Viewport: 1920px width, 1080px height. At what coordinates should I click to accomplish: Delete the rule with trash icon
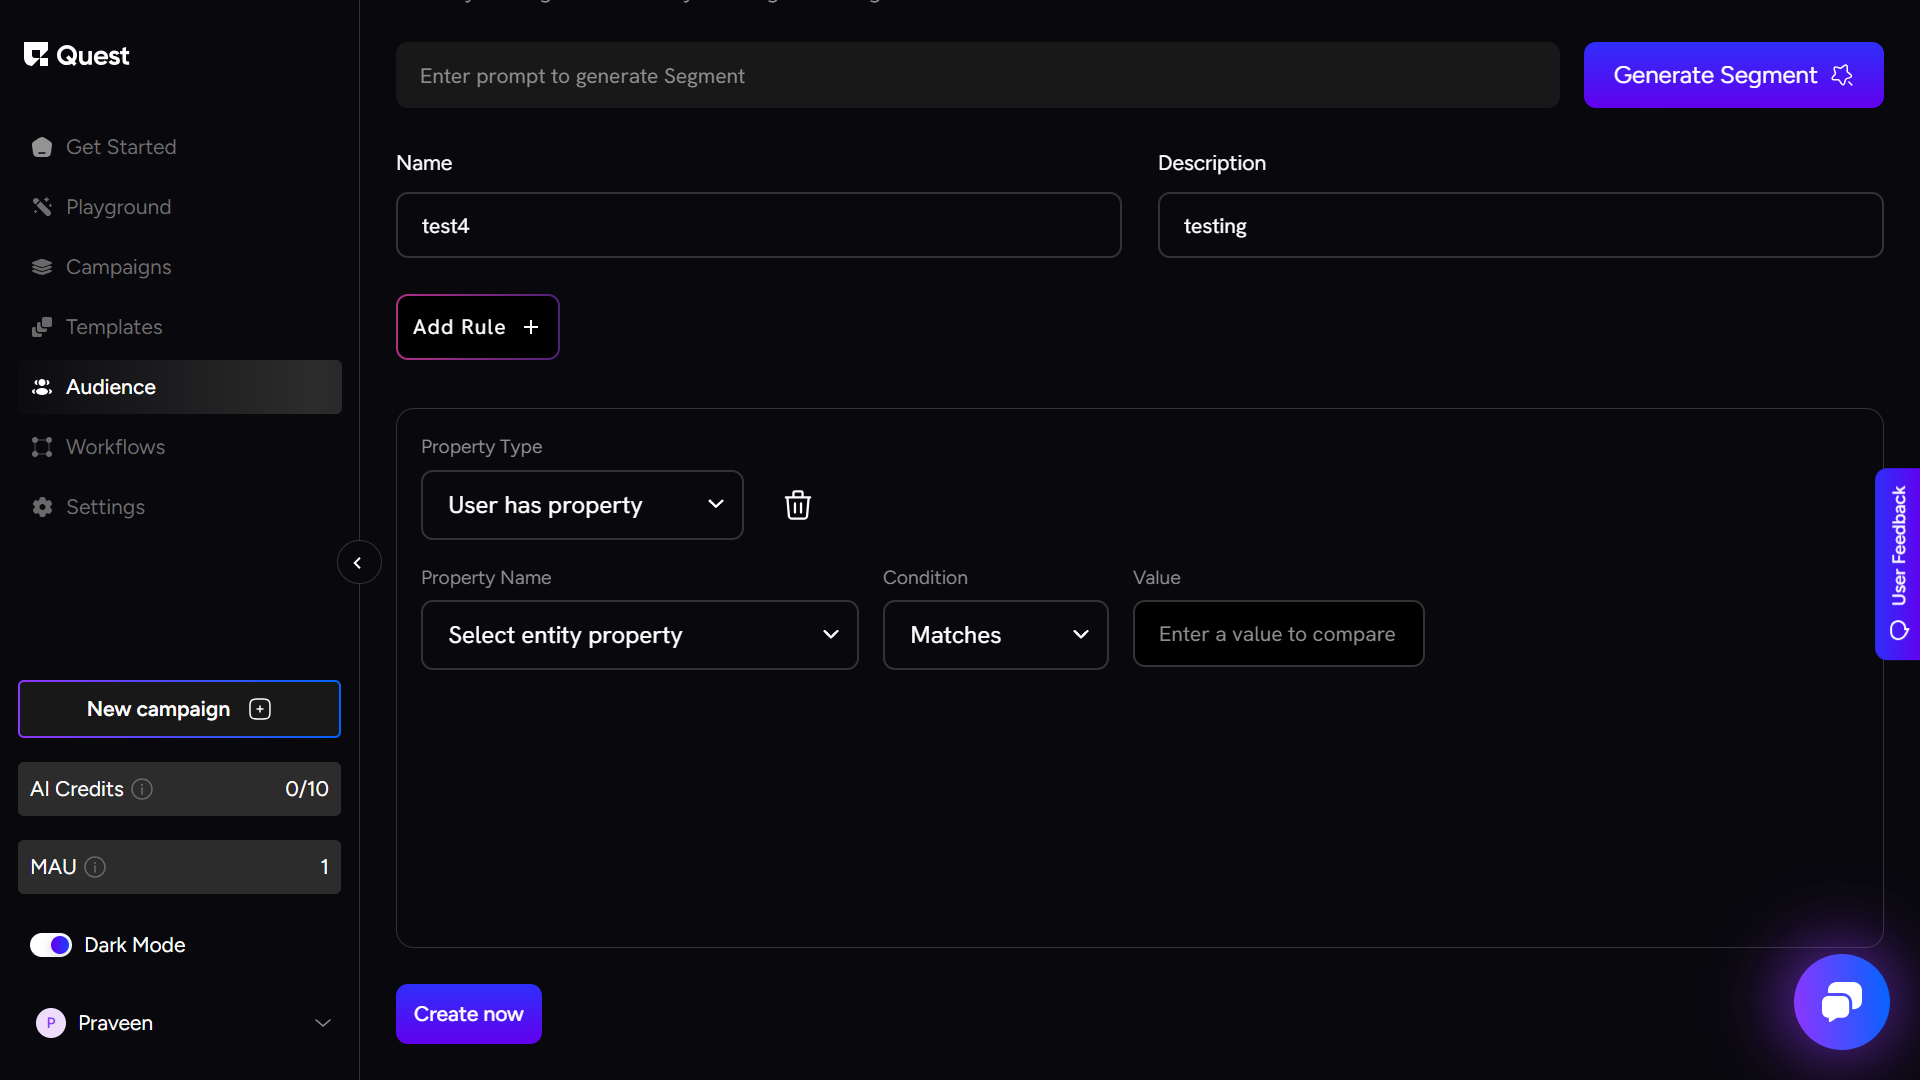pyautogui.click(x=797, y=505)
